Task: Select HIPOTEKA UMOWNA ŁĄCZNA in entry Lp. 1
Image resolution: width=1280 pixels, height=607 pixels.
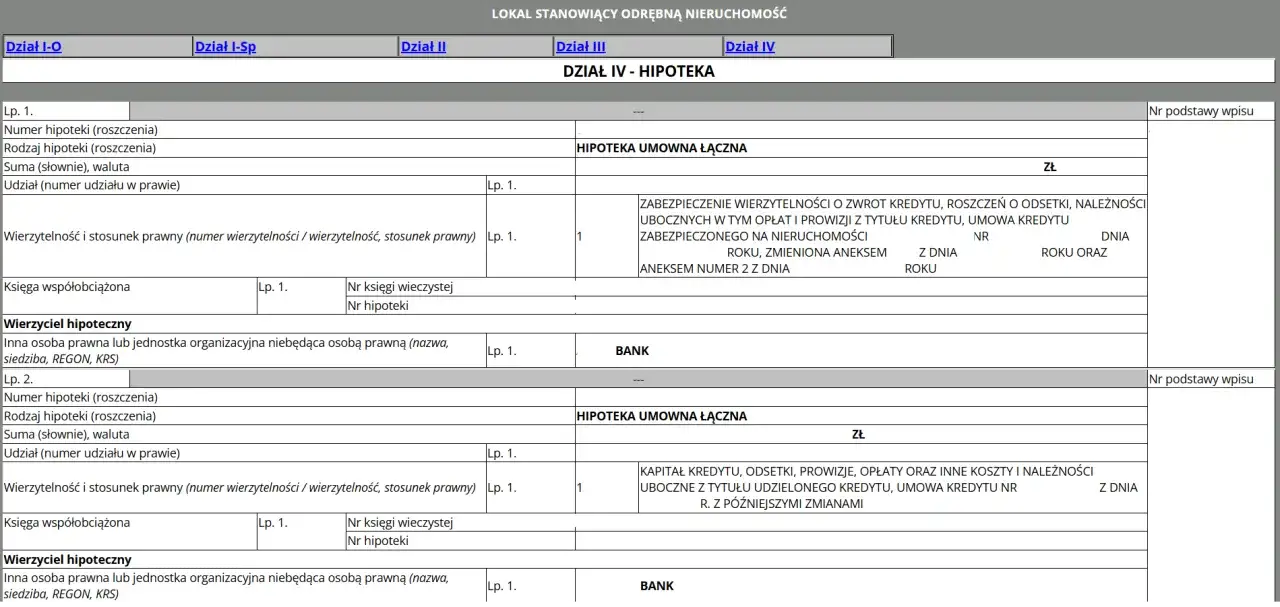Action: pyautogui.click(x=661, y=148)
